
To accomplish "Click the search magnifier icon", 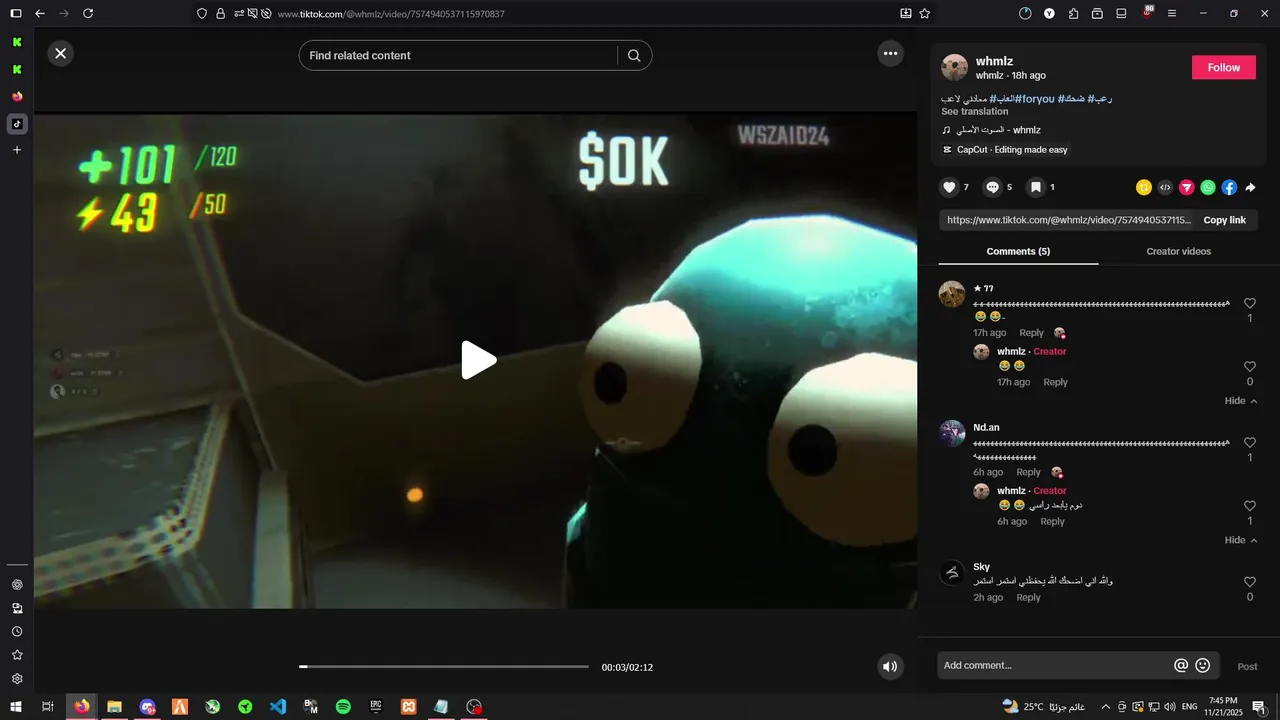I will [634, 56].
